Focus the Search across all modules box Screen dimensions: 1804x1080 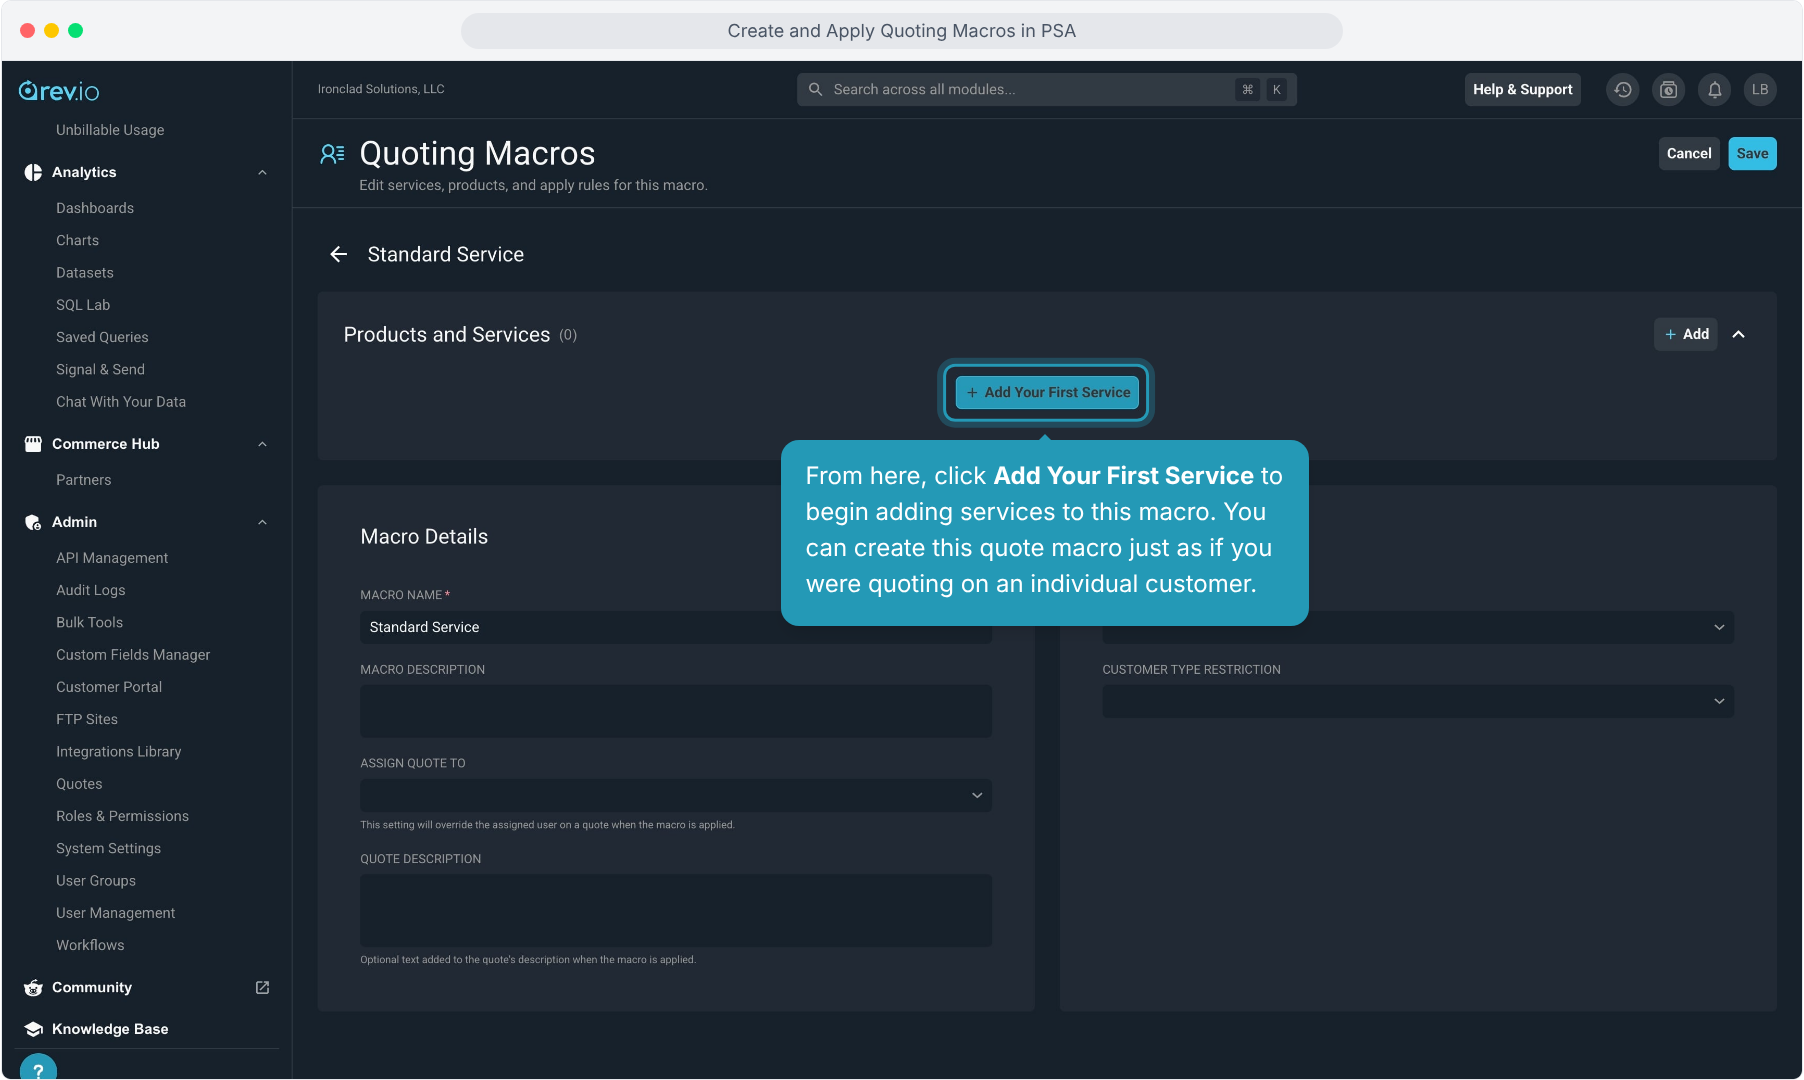(1046, 90)
